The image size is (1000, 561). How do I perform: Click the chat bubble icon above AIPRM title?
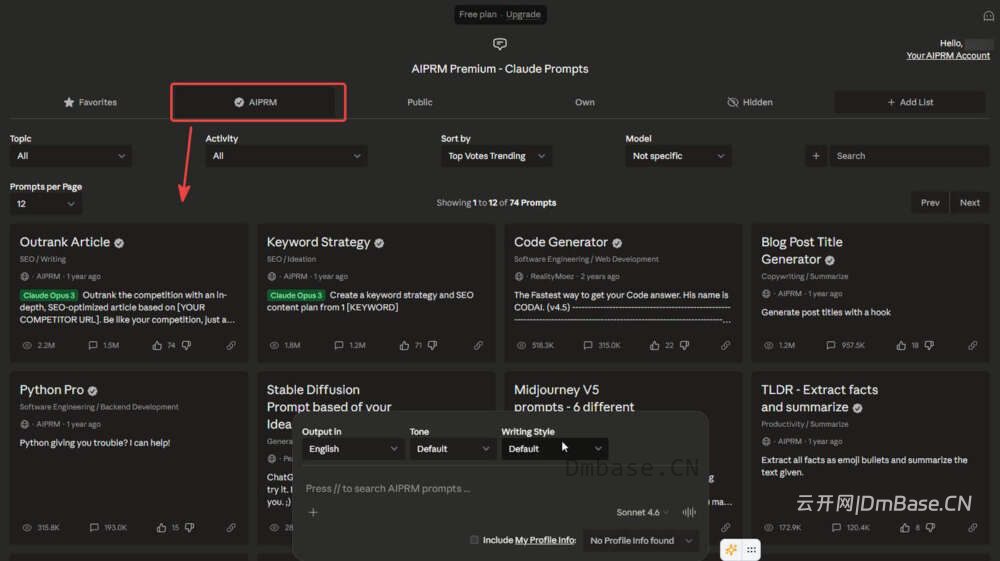(499, 43)
